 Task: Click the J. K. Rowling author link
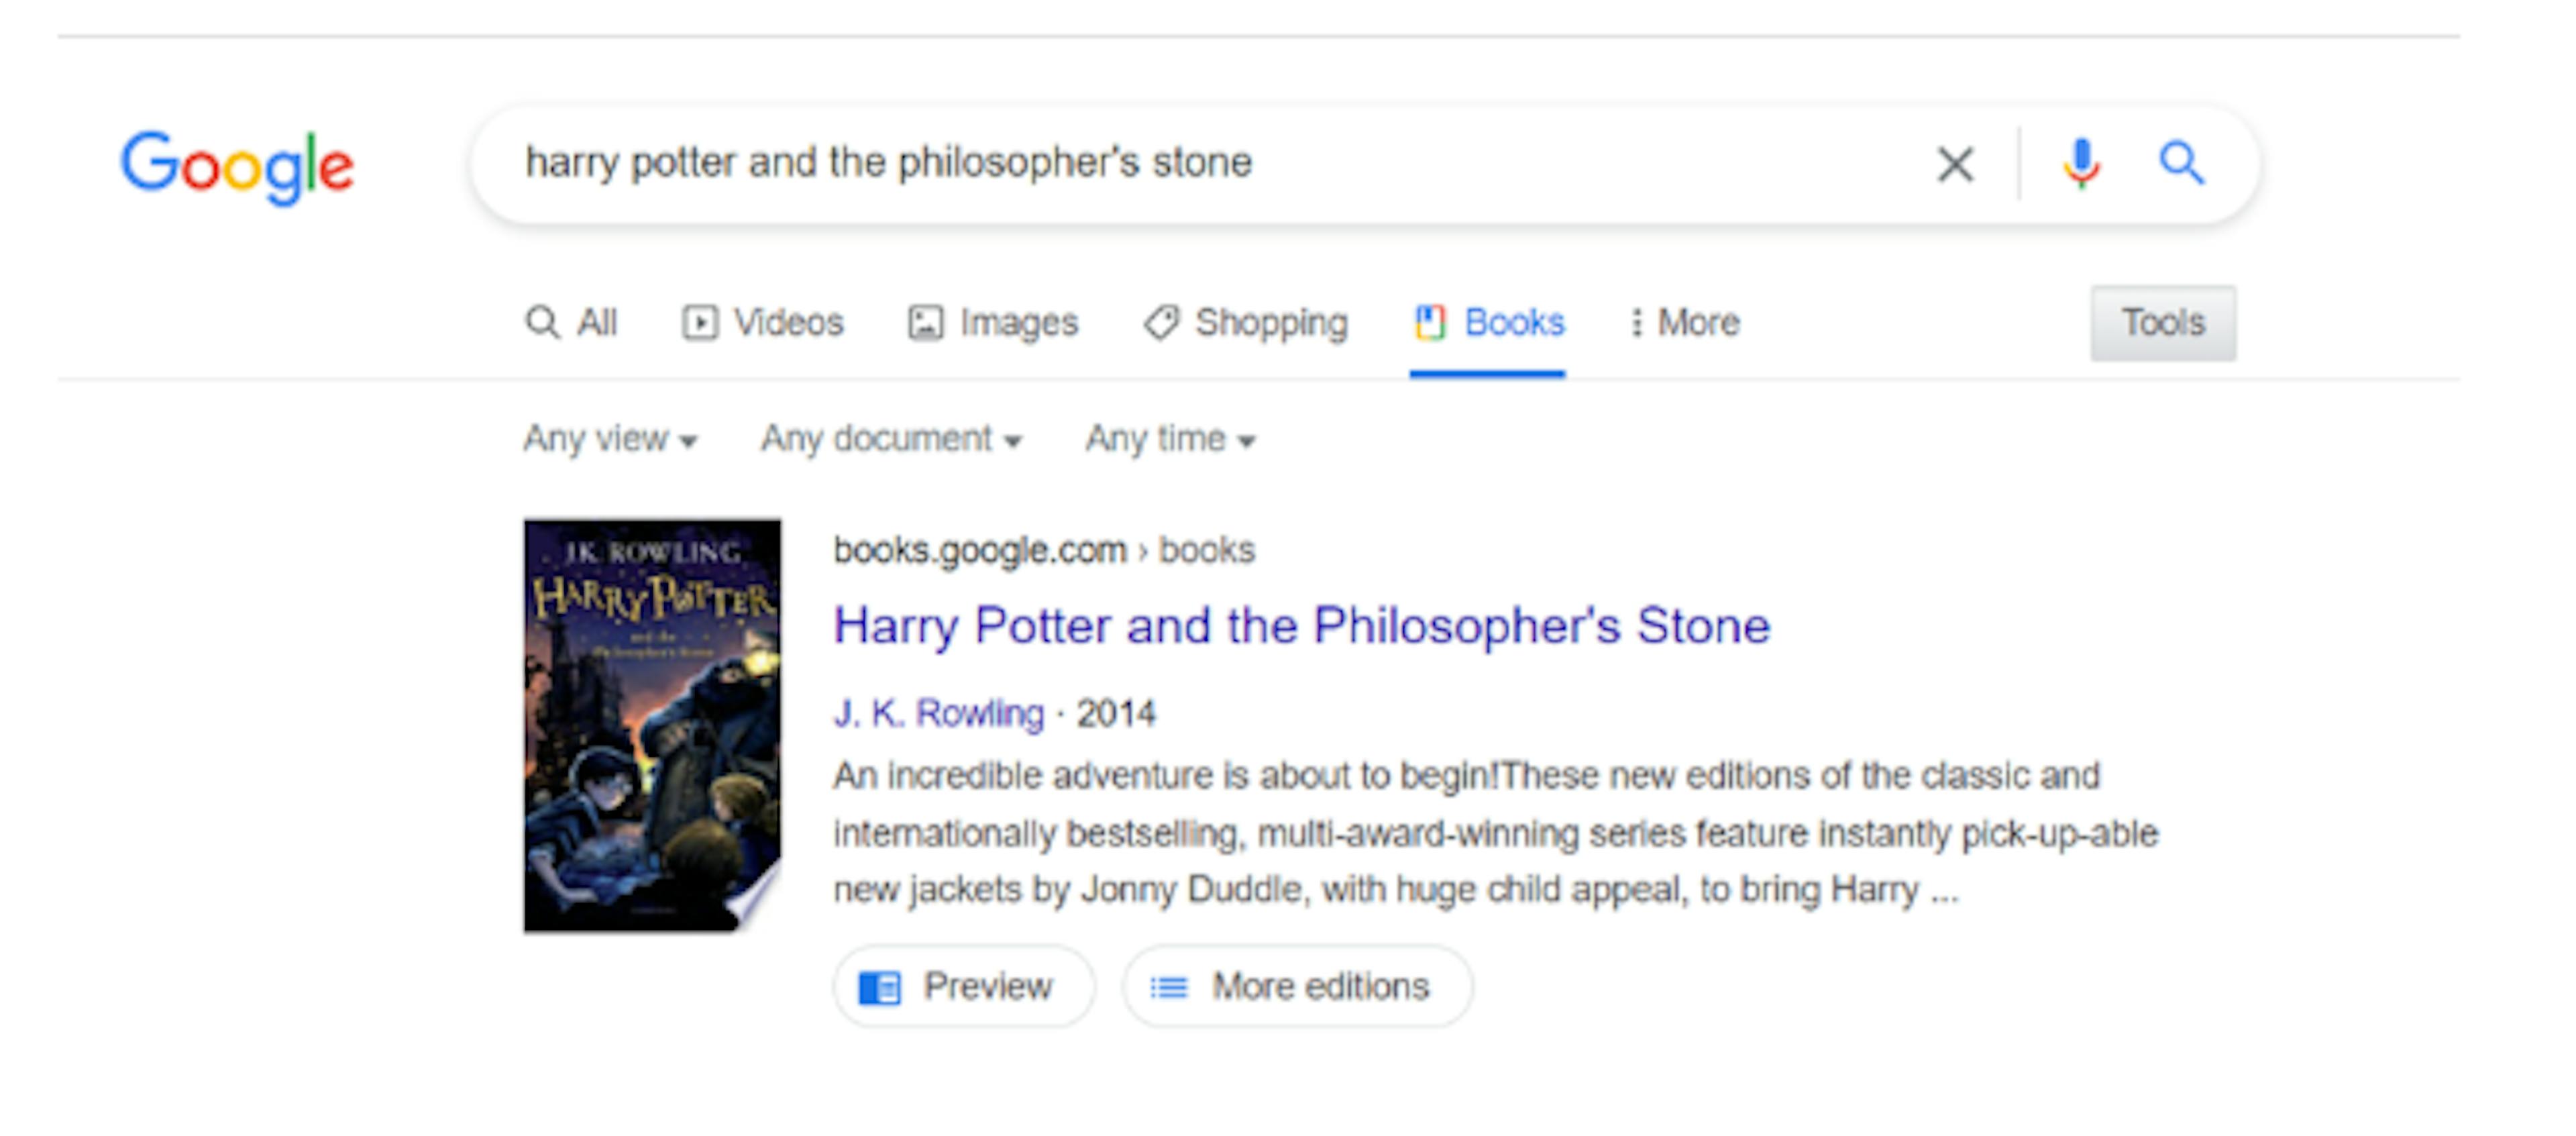click(939, 713)
